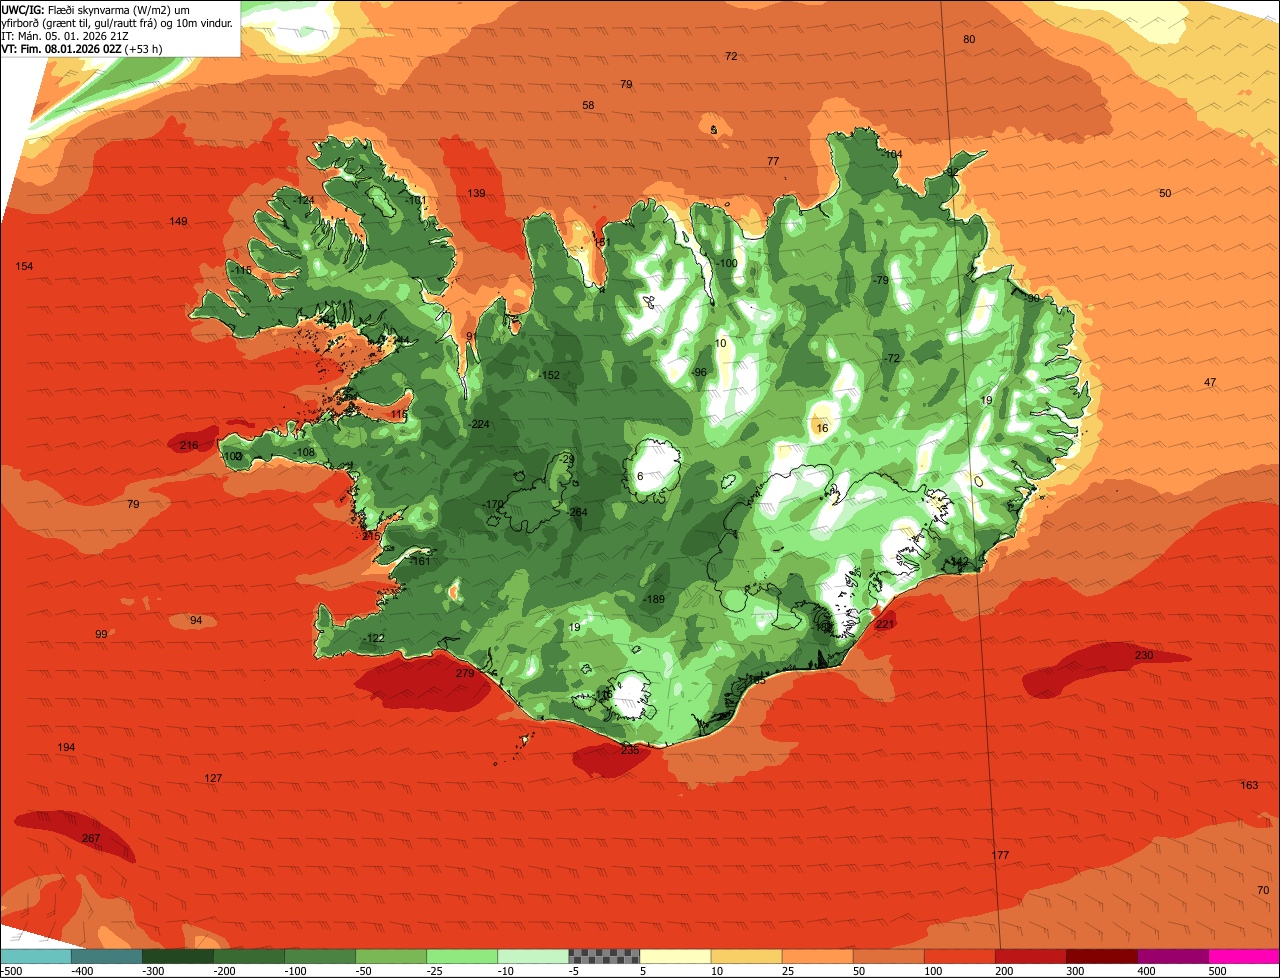The image size is (1280, 978).
Task: Click the map value -189 in southern Iceland
Action: pos(653,599)
